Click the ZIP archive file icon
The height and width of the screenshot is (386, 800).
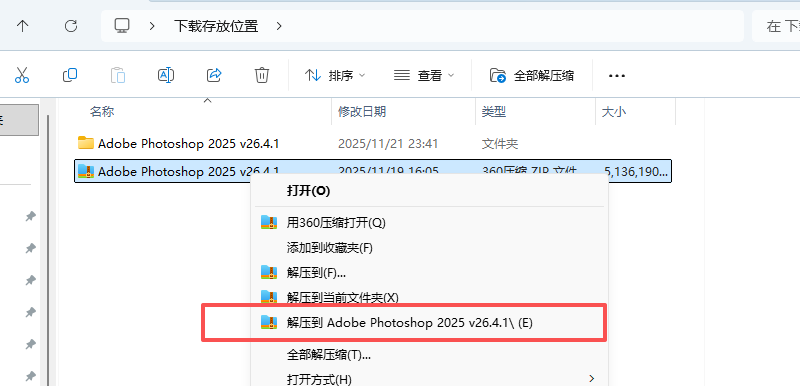pos(86,171)
